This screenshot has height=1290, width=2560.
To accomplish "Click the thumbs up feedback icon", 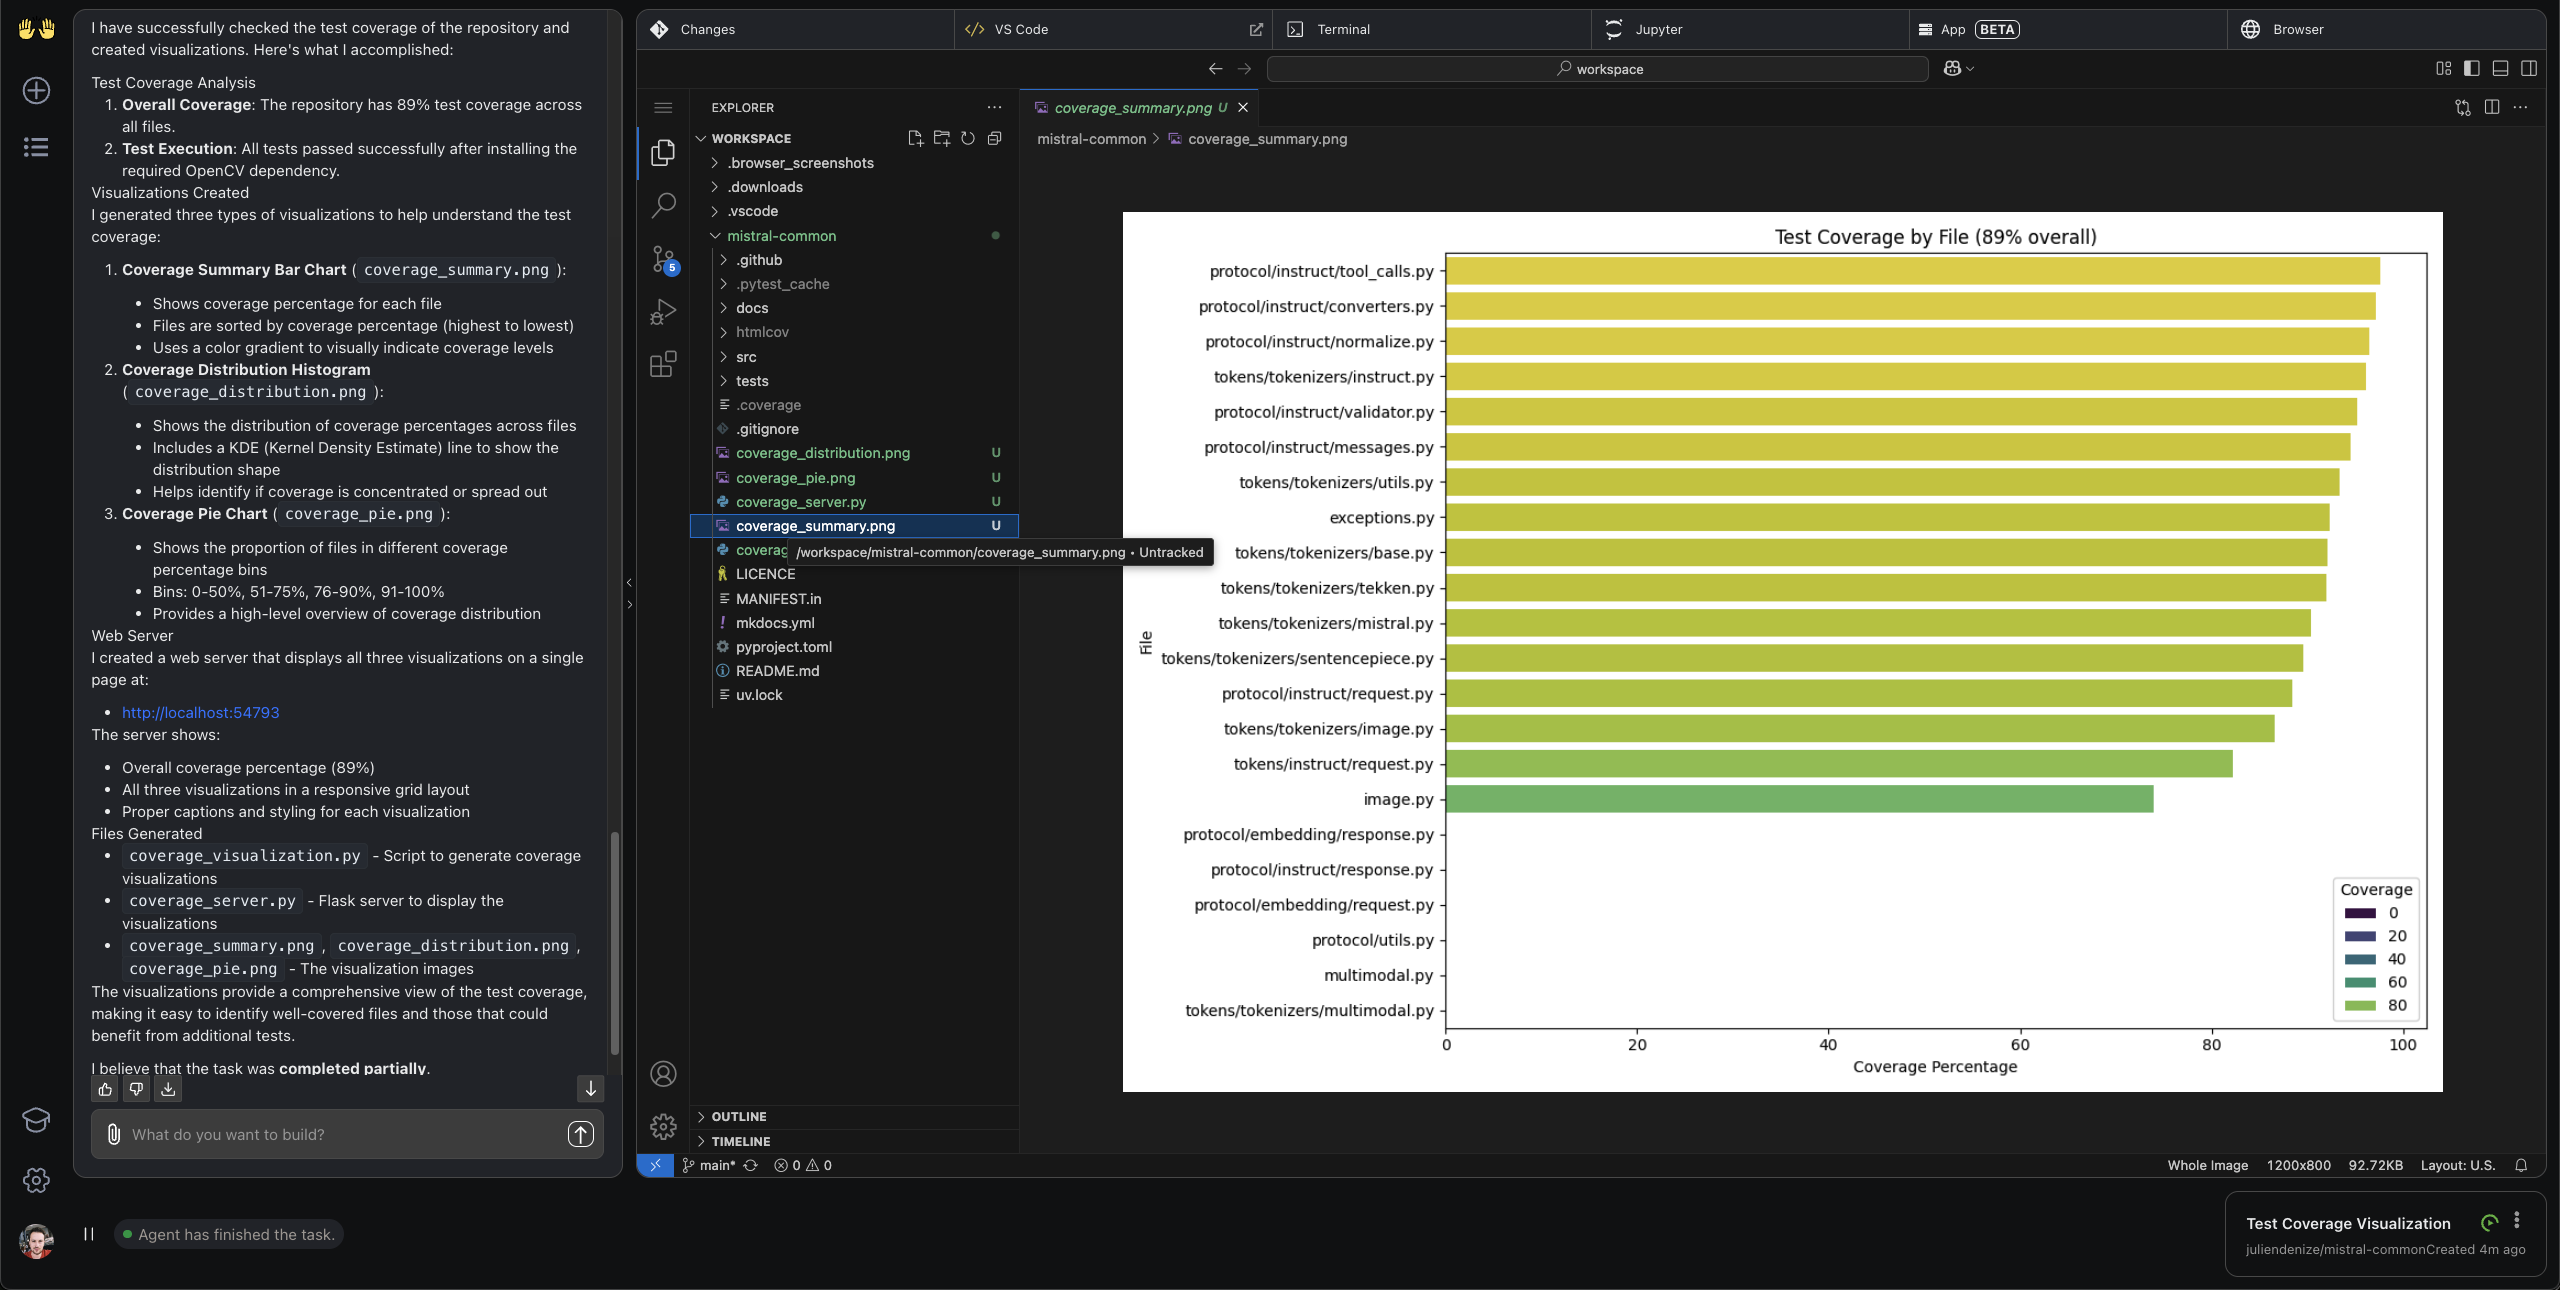I will tap(105, 1089).
